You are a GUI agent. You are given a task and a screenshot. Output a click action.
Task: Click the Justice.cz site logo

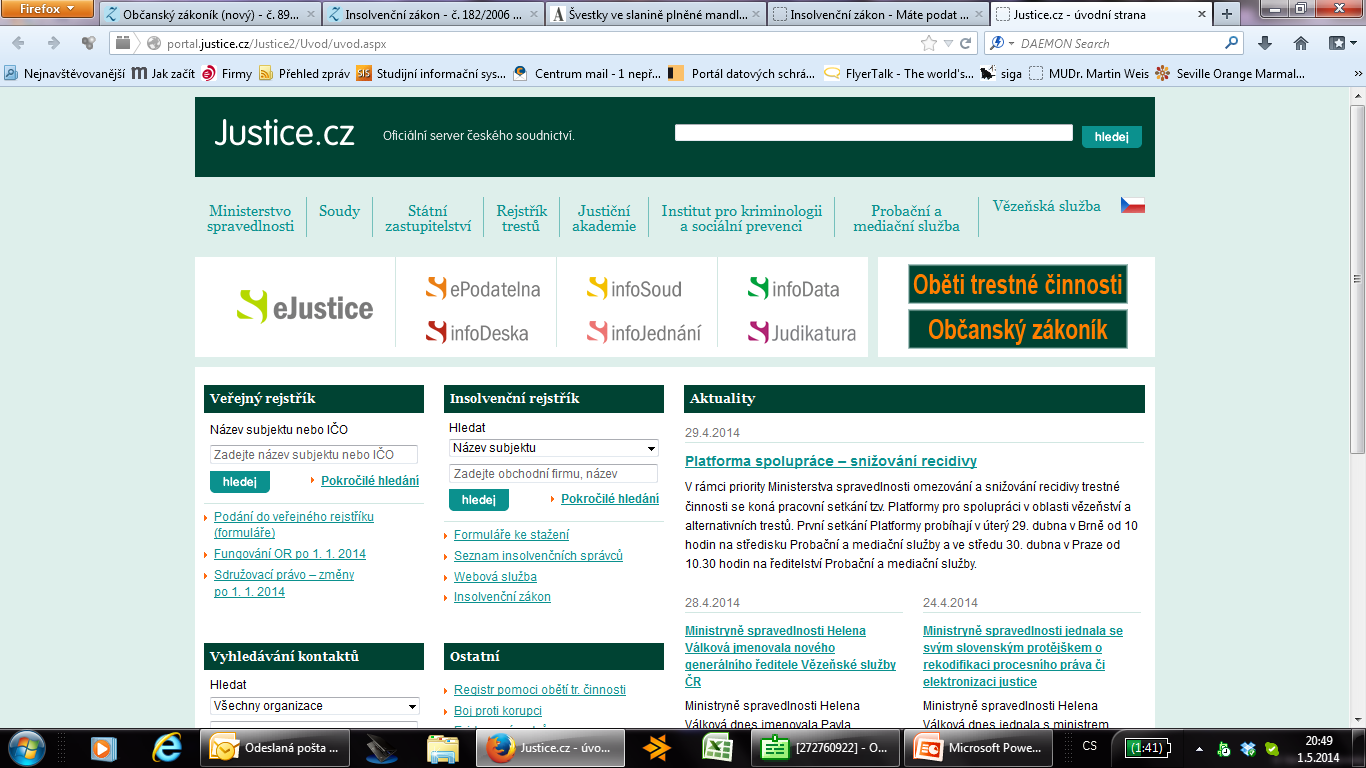(284, 134)
